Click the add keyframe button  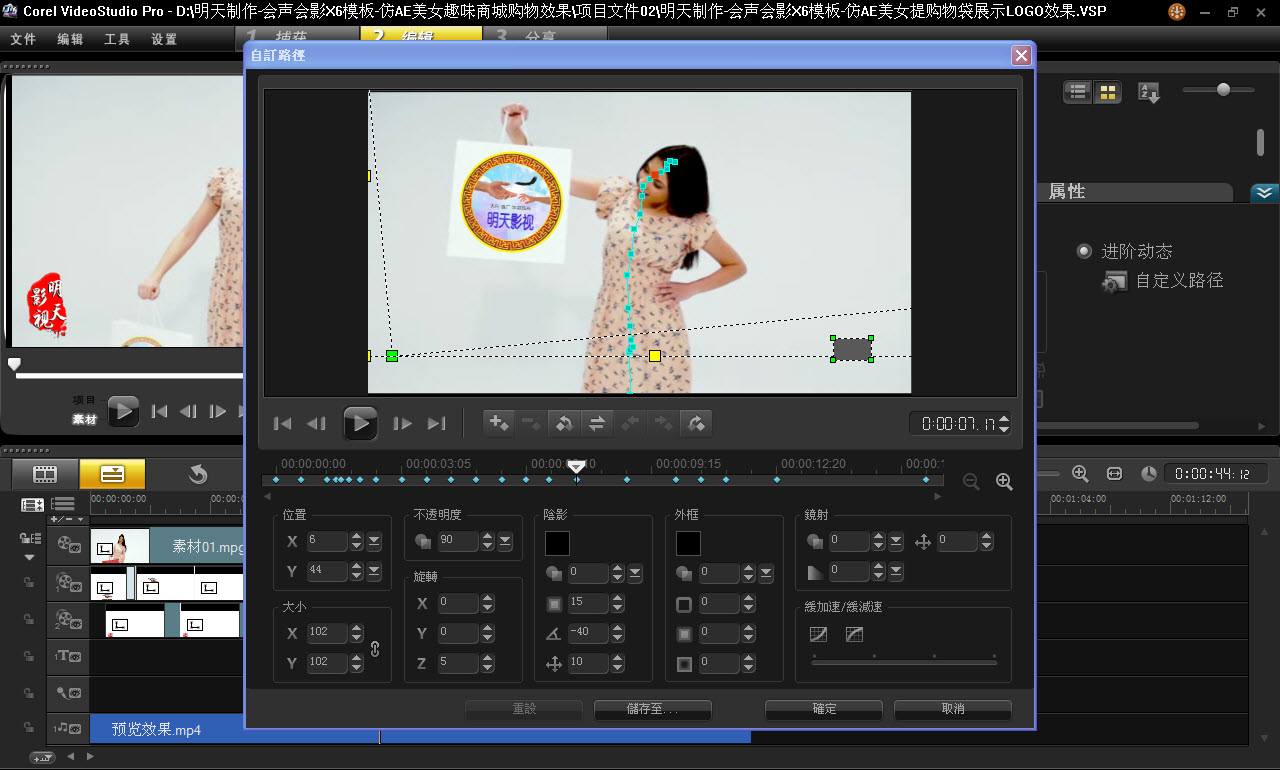(498, 423)
